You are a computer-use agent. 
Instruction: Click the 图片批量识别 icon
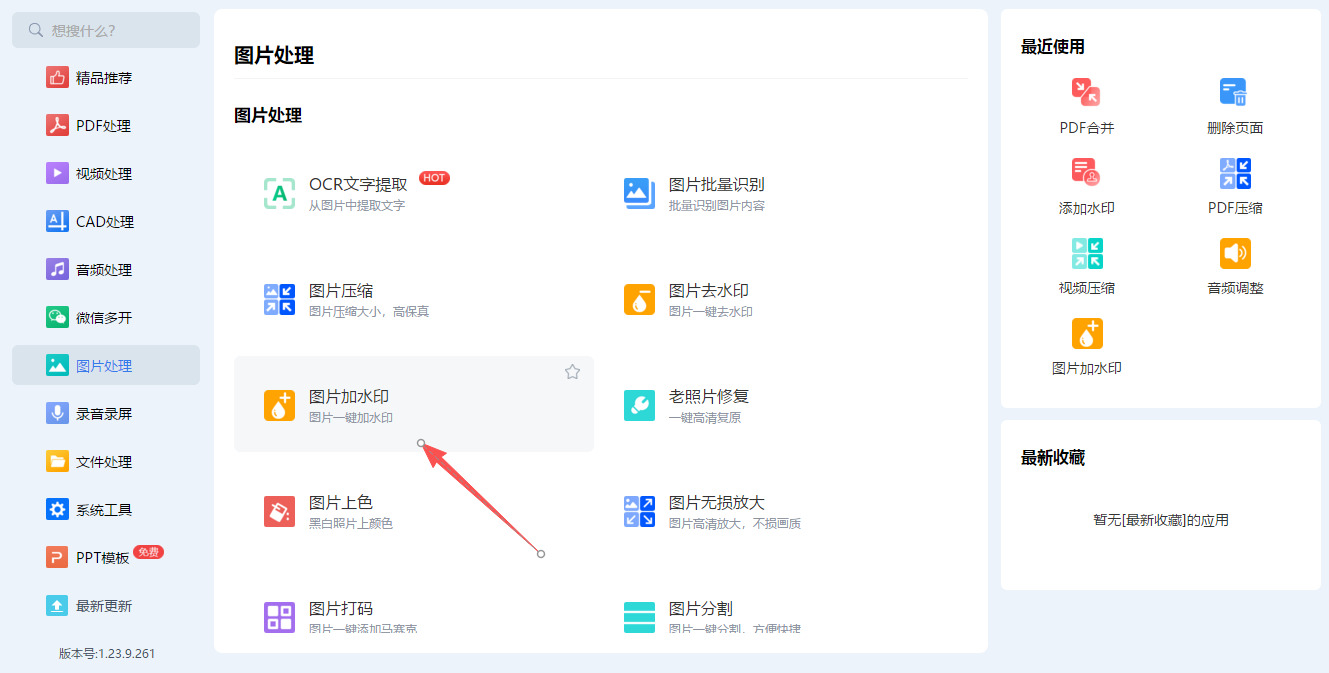[x=639, y=193]
